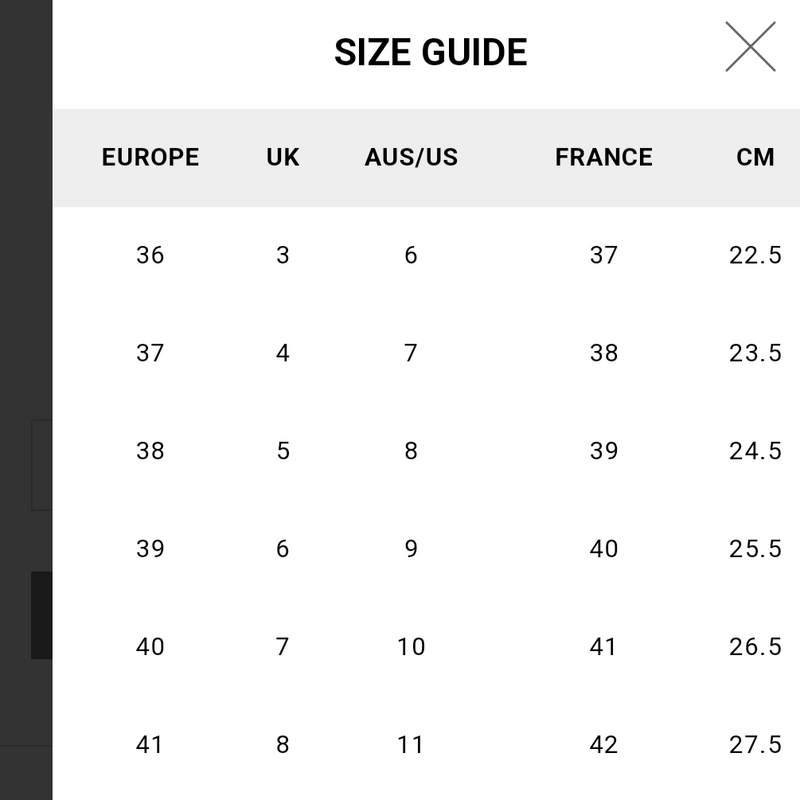This screenshot has height=800, width=800.
Task: Select Europe size 38 cell
Action: (x=150, y=451)
